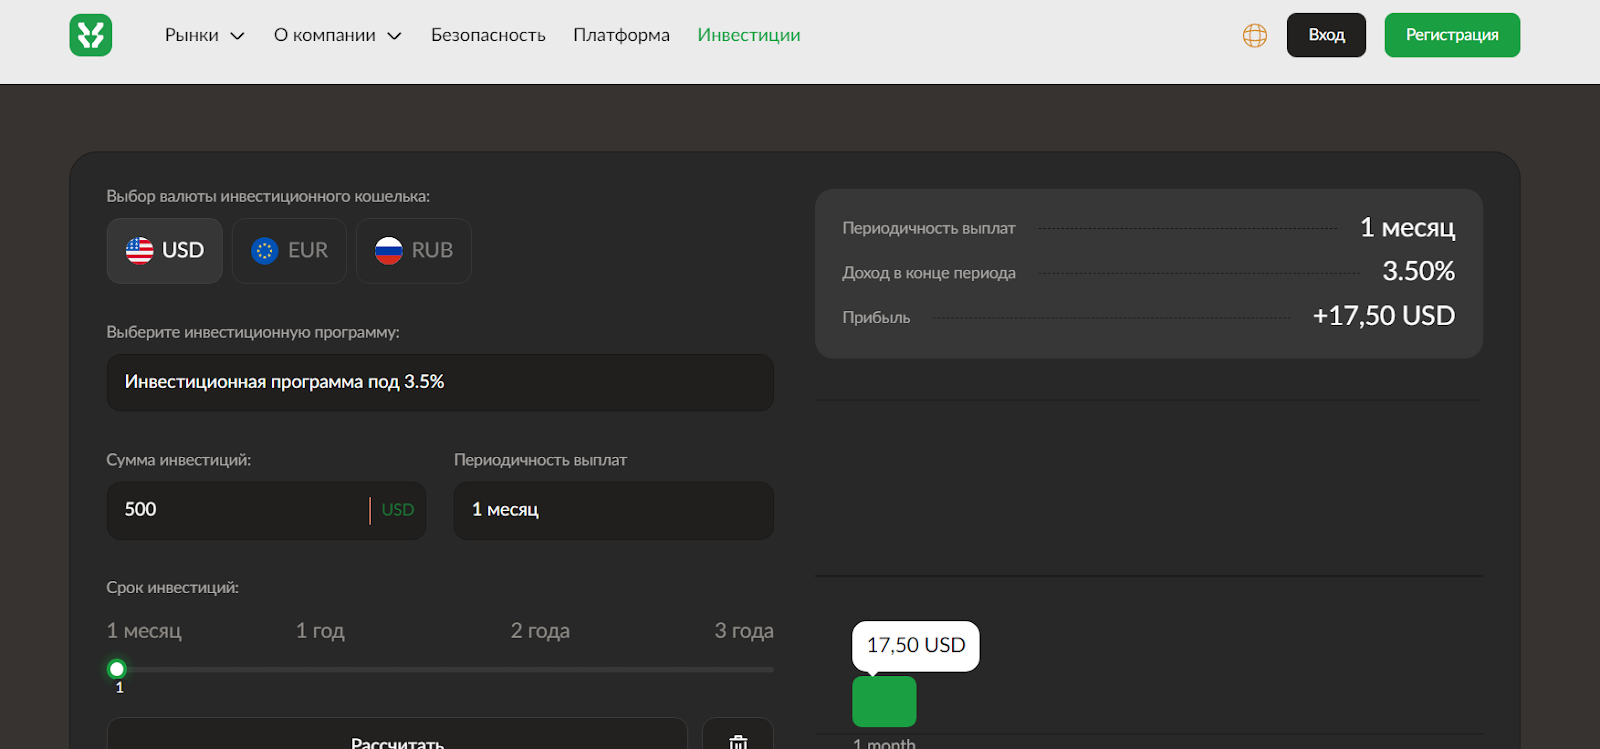
Task: Open the Инвестиции page
Action: (x=749, y=35)
